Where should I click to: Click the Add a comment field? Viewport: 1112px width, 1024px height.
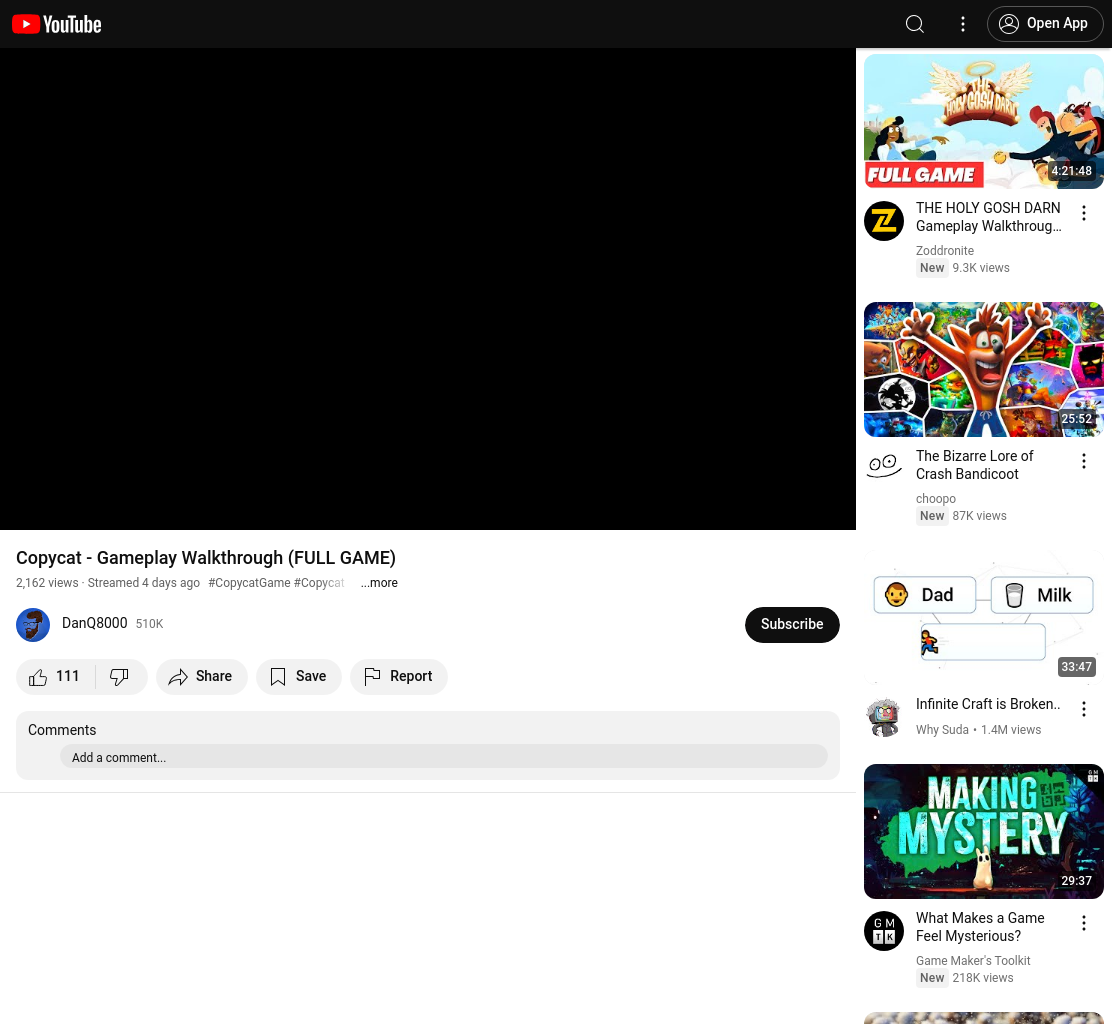click(x=444, y=757)
